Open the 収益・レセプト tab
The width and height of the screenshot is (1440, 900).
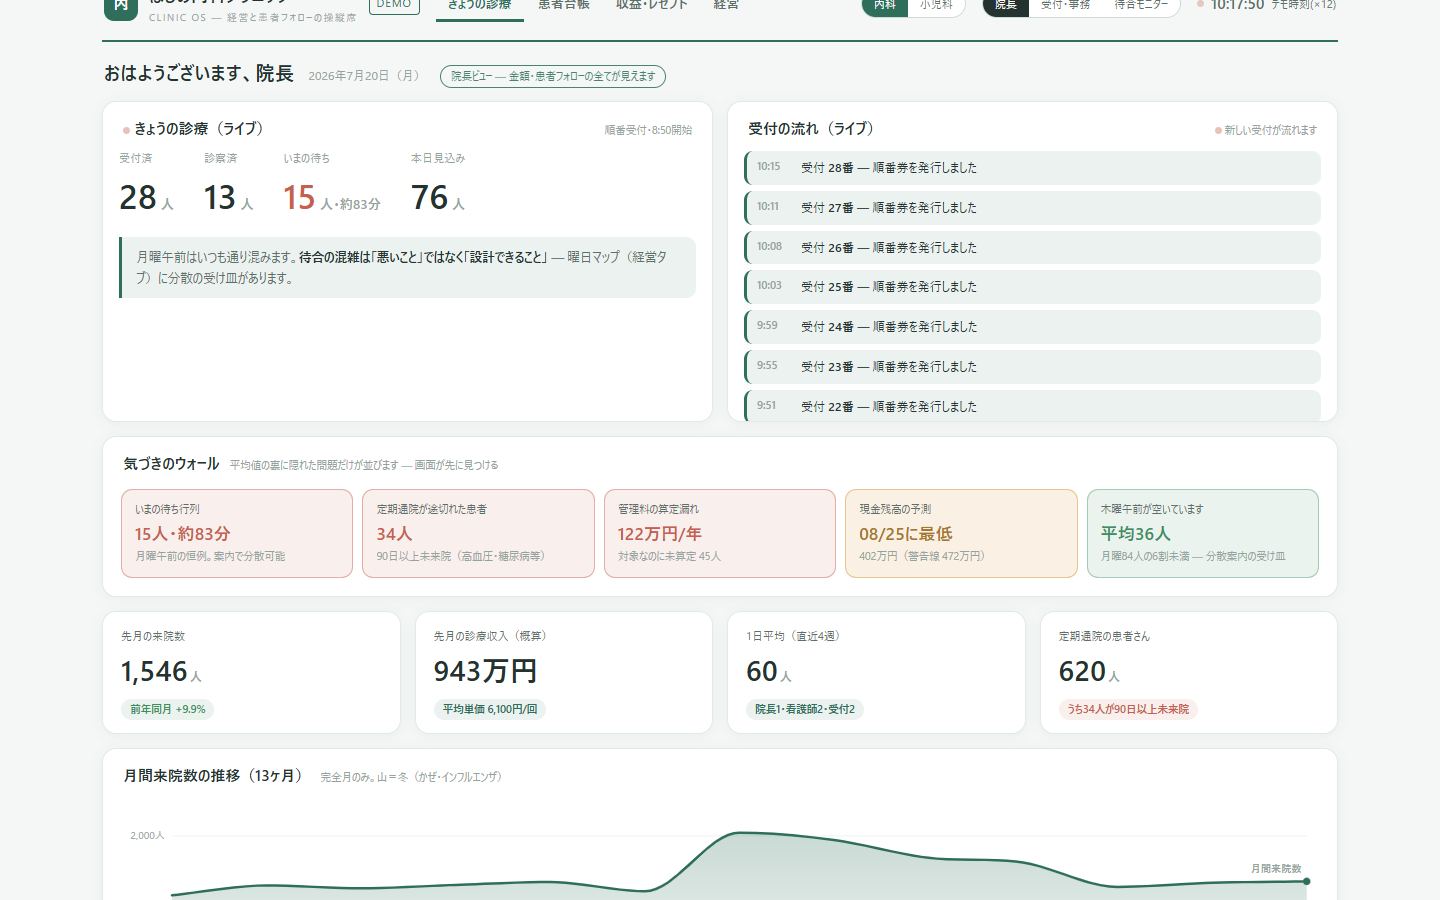pyautogui.click(x=652, y=6)
